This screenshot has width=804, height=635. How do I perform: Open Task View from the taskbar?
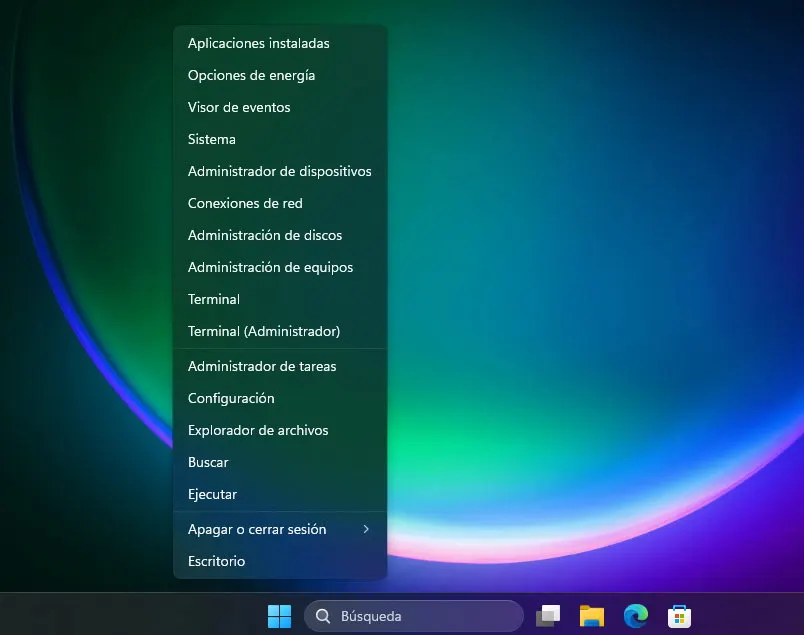548,616
